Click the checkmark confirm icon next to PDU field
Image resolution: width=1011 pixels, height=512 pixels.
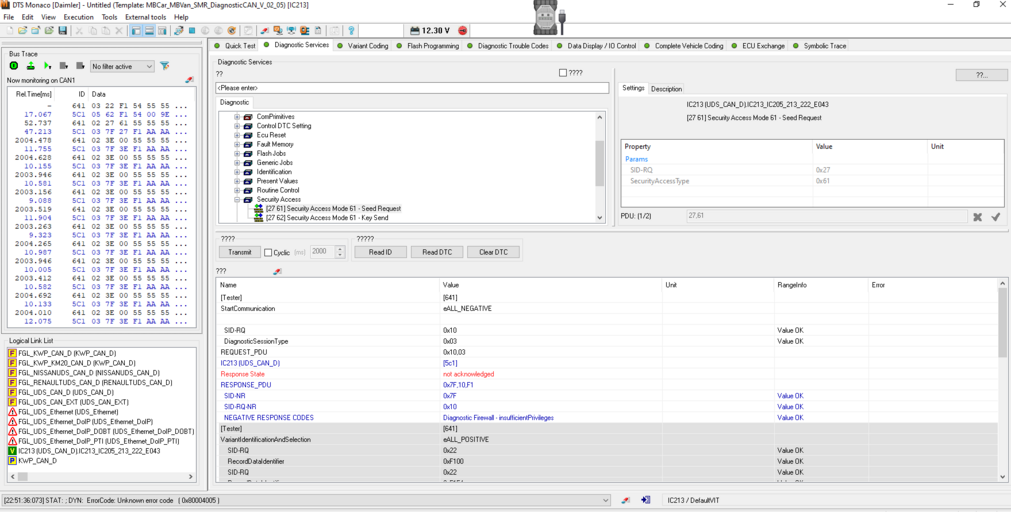[996, 217]
